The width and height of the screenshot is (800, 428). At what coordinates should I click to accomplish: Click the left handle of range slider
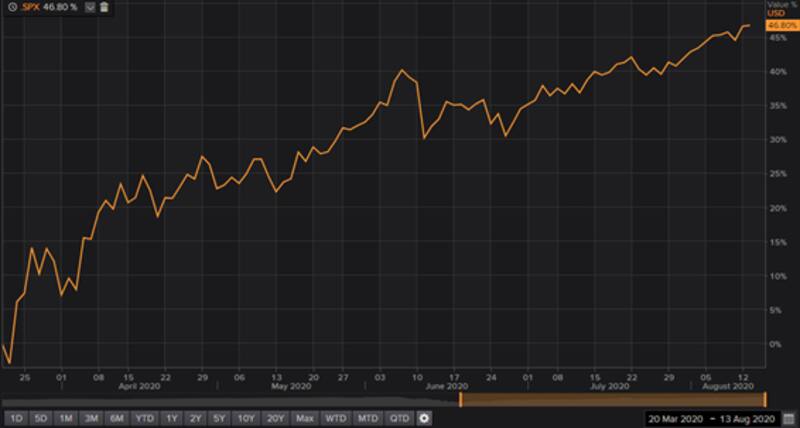tap(460, 399)
